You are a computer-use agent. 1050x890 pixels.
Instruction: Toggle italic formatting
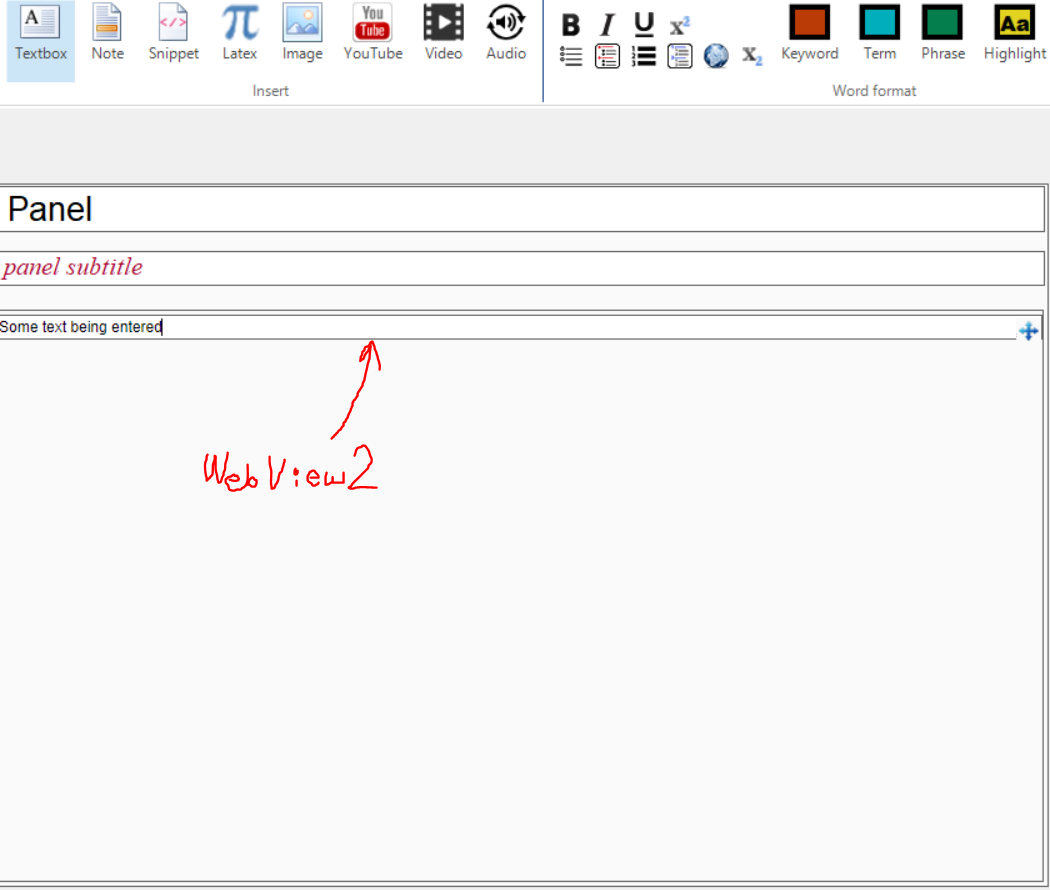point(606,25)
